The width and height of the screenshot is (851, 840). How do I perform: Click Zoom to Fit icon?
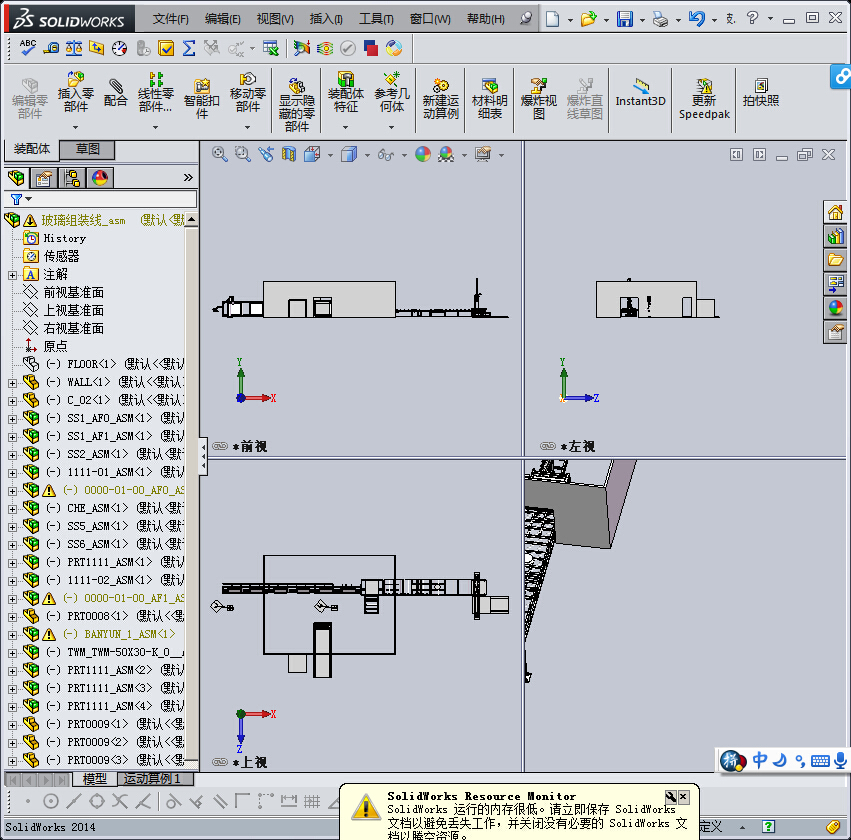219,154
